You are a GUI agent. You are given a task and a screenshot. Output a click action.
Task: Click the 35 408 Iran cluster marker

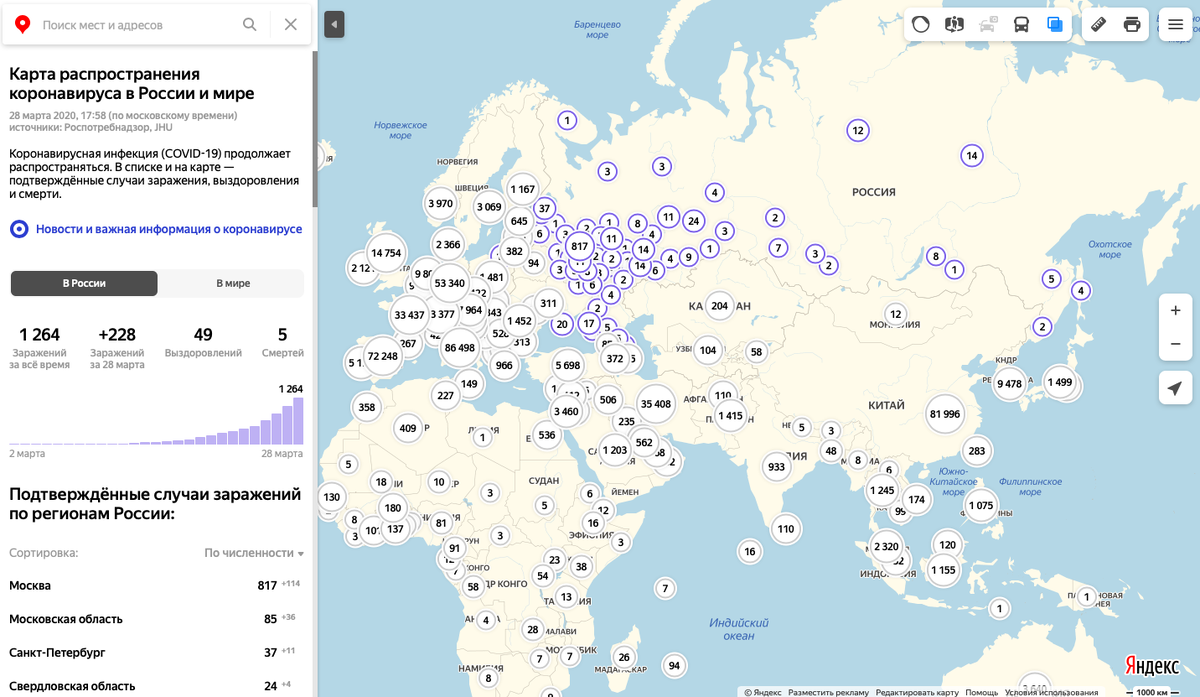(x=656, y=404)
